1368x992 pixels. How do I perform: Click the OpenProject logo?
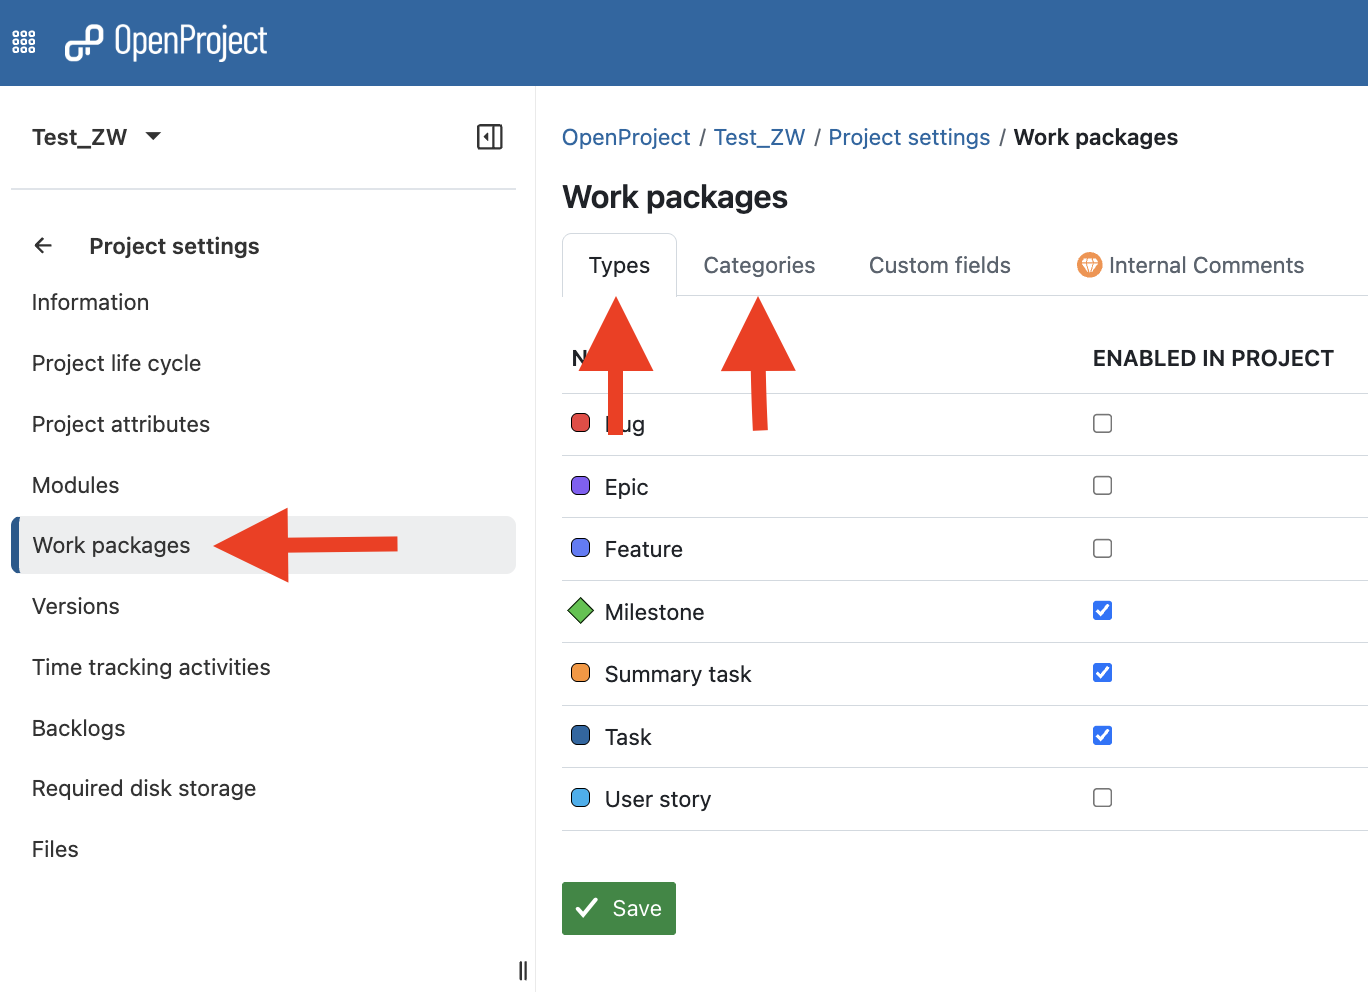point(166,42)
